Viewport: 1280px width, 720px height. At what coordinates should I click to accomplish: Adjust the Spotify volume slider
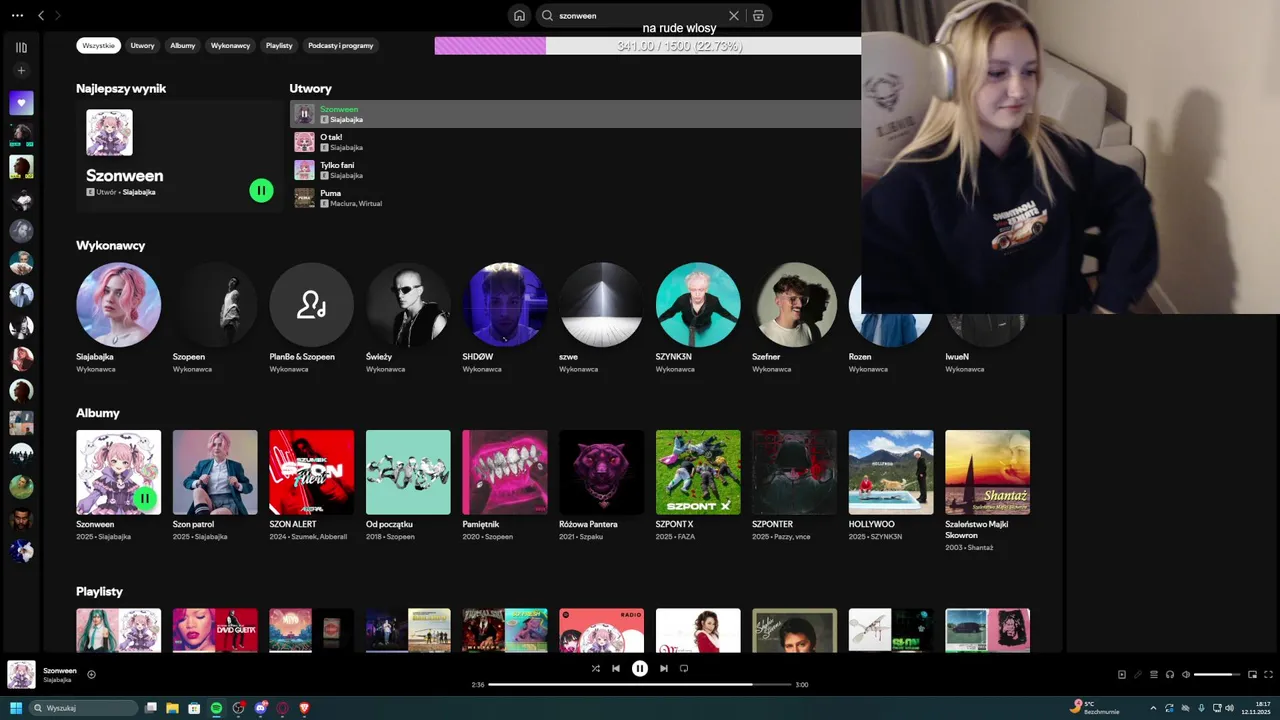pos(1217,675)
